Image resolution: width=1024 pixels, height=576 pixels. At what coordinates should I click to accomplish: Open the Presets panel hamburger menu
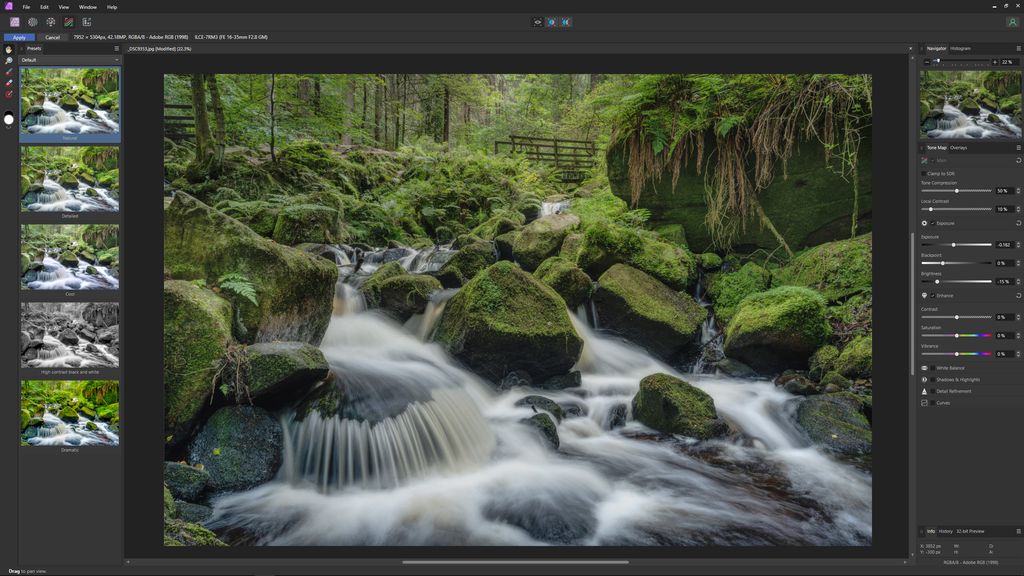coord(117,48)
